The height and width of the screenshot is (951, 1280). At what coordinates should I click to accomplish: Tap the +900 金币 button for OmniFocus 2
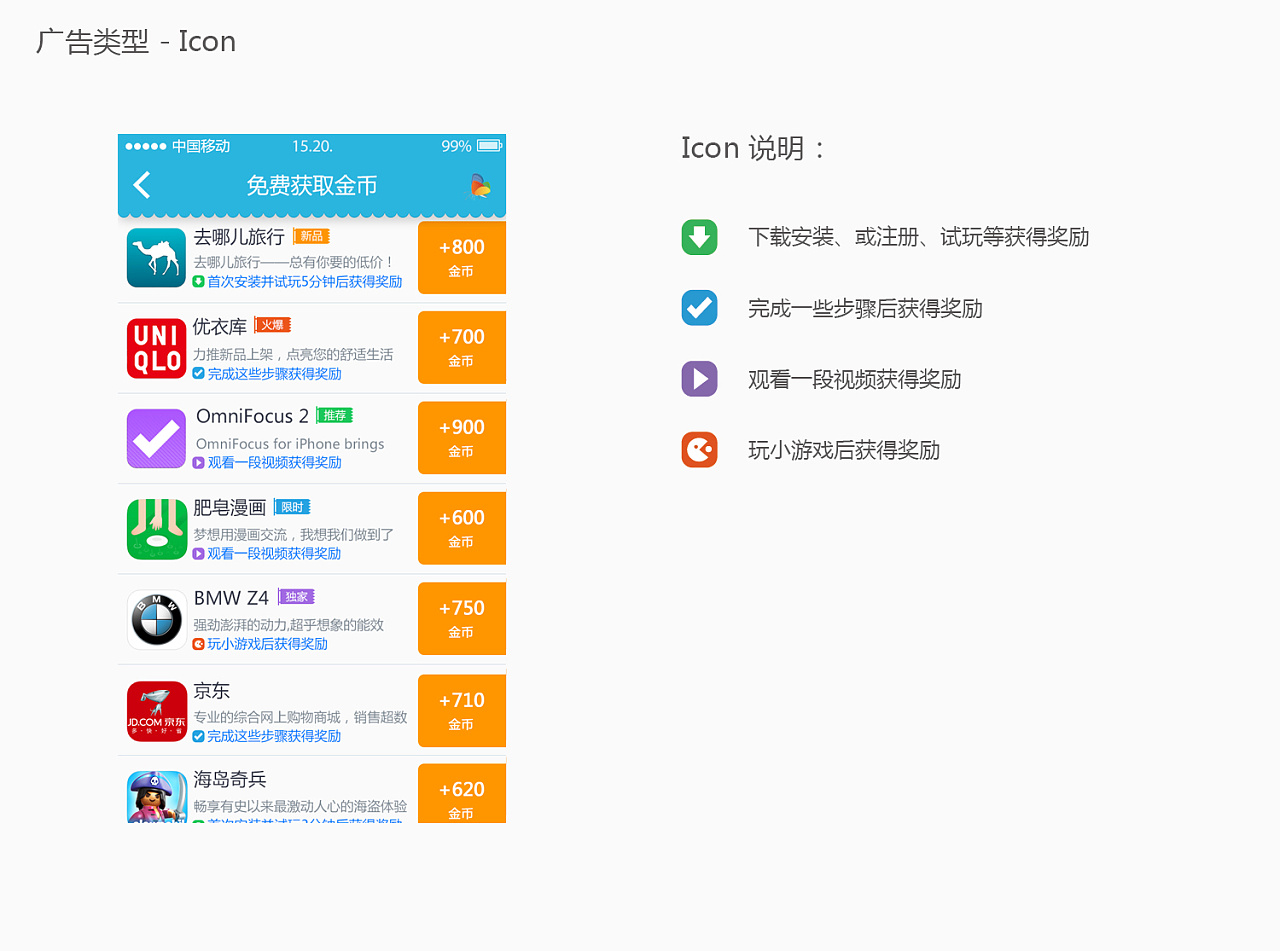tap(461, 438)
